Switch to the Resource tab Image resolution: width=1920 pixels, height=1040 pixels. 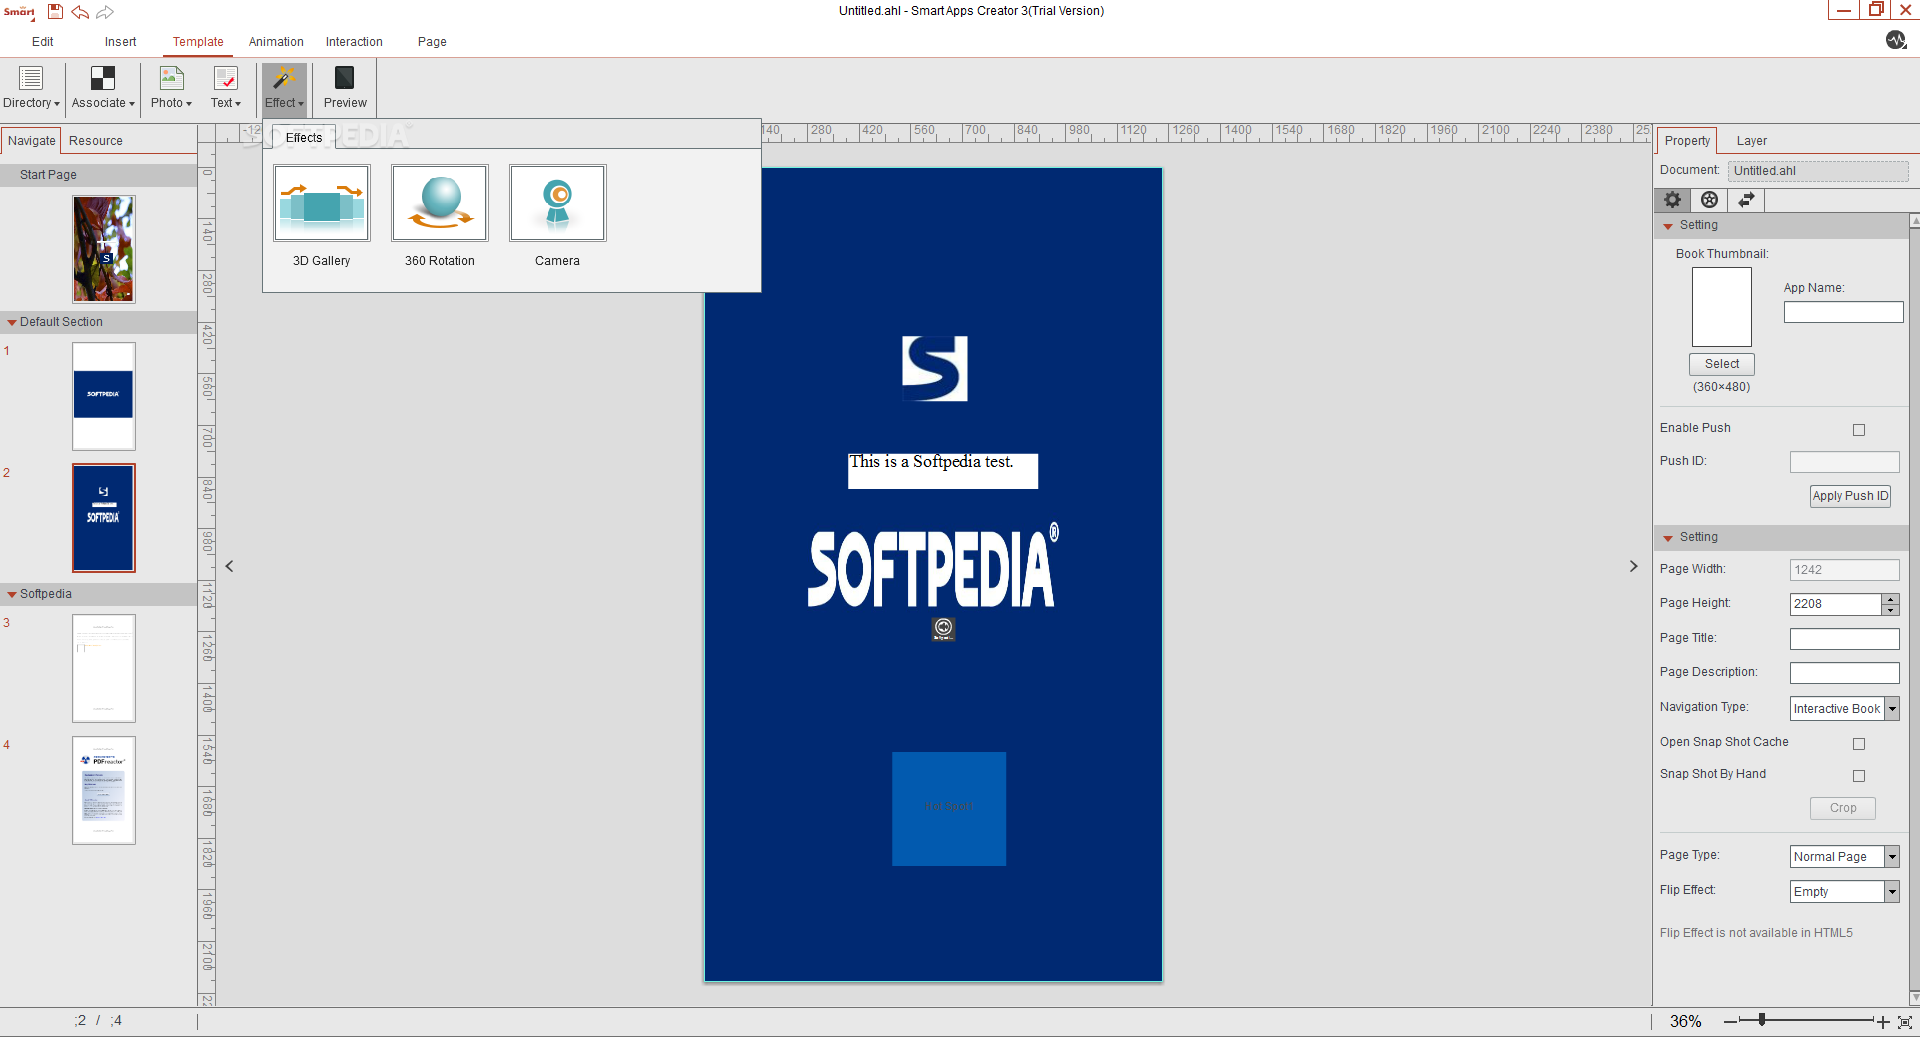(x=96, y=141)
